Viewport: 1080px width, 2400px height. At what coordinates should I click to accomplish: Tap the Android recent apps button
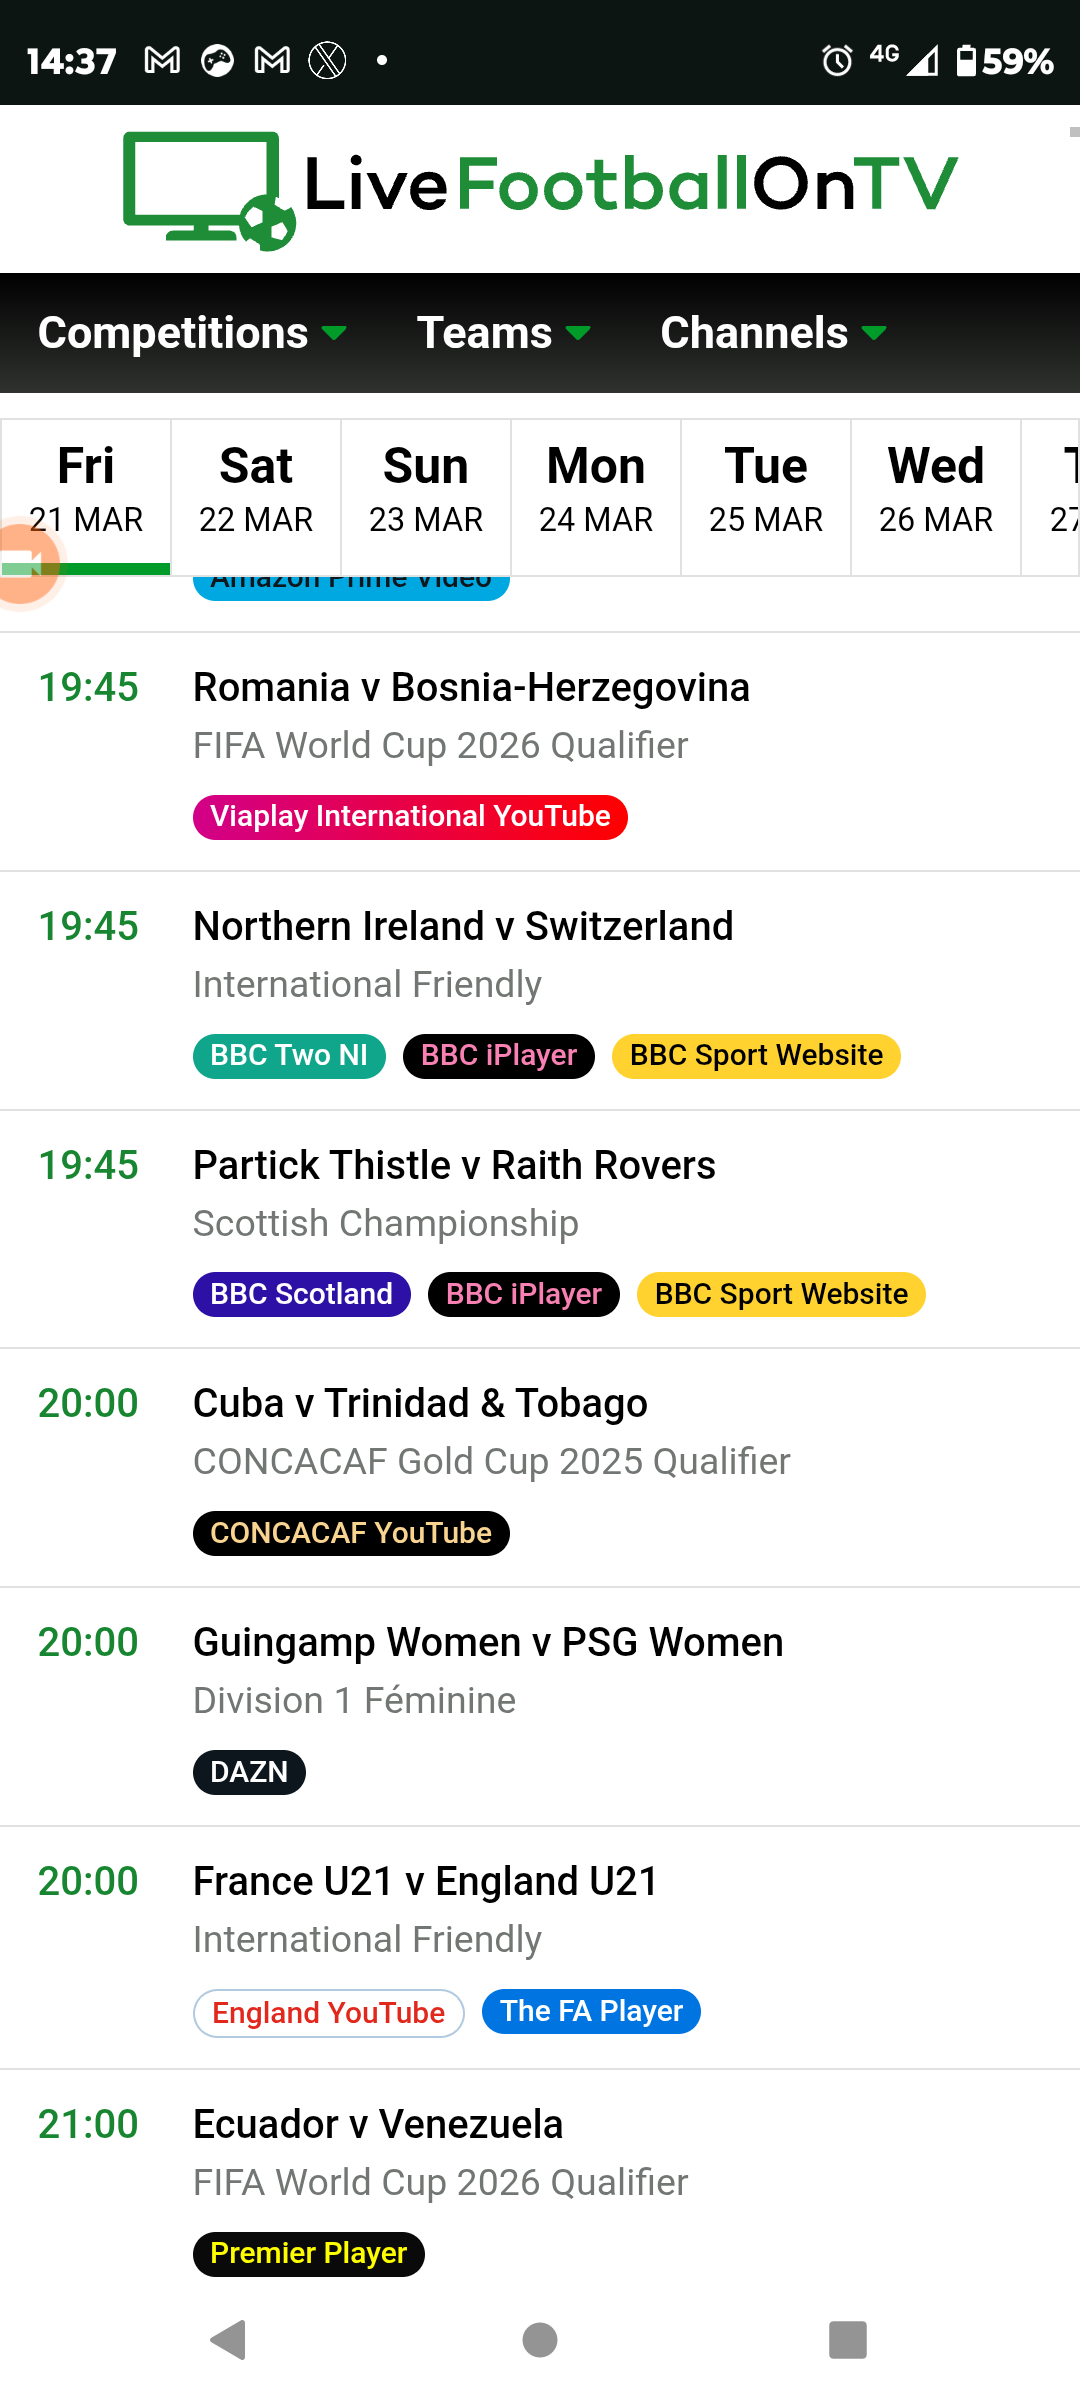(x=848, y=2339)
